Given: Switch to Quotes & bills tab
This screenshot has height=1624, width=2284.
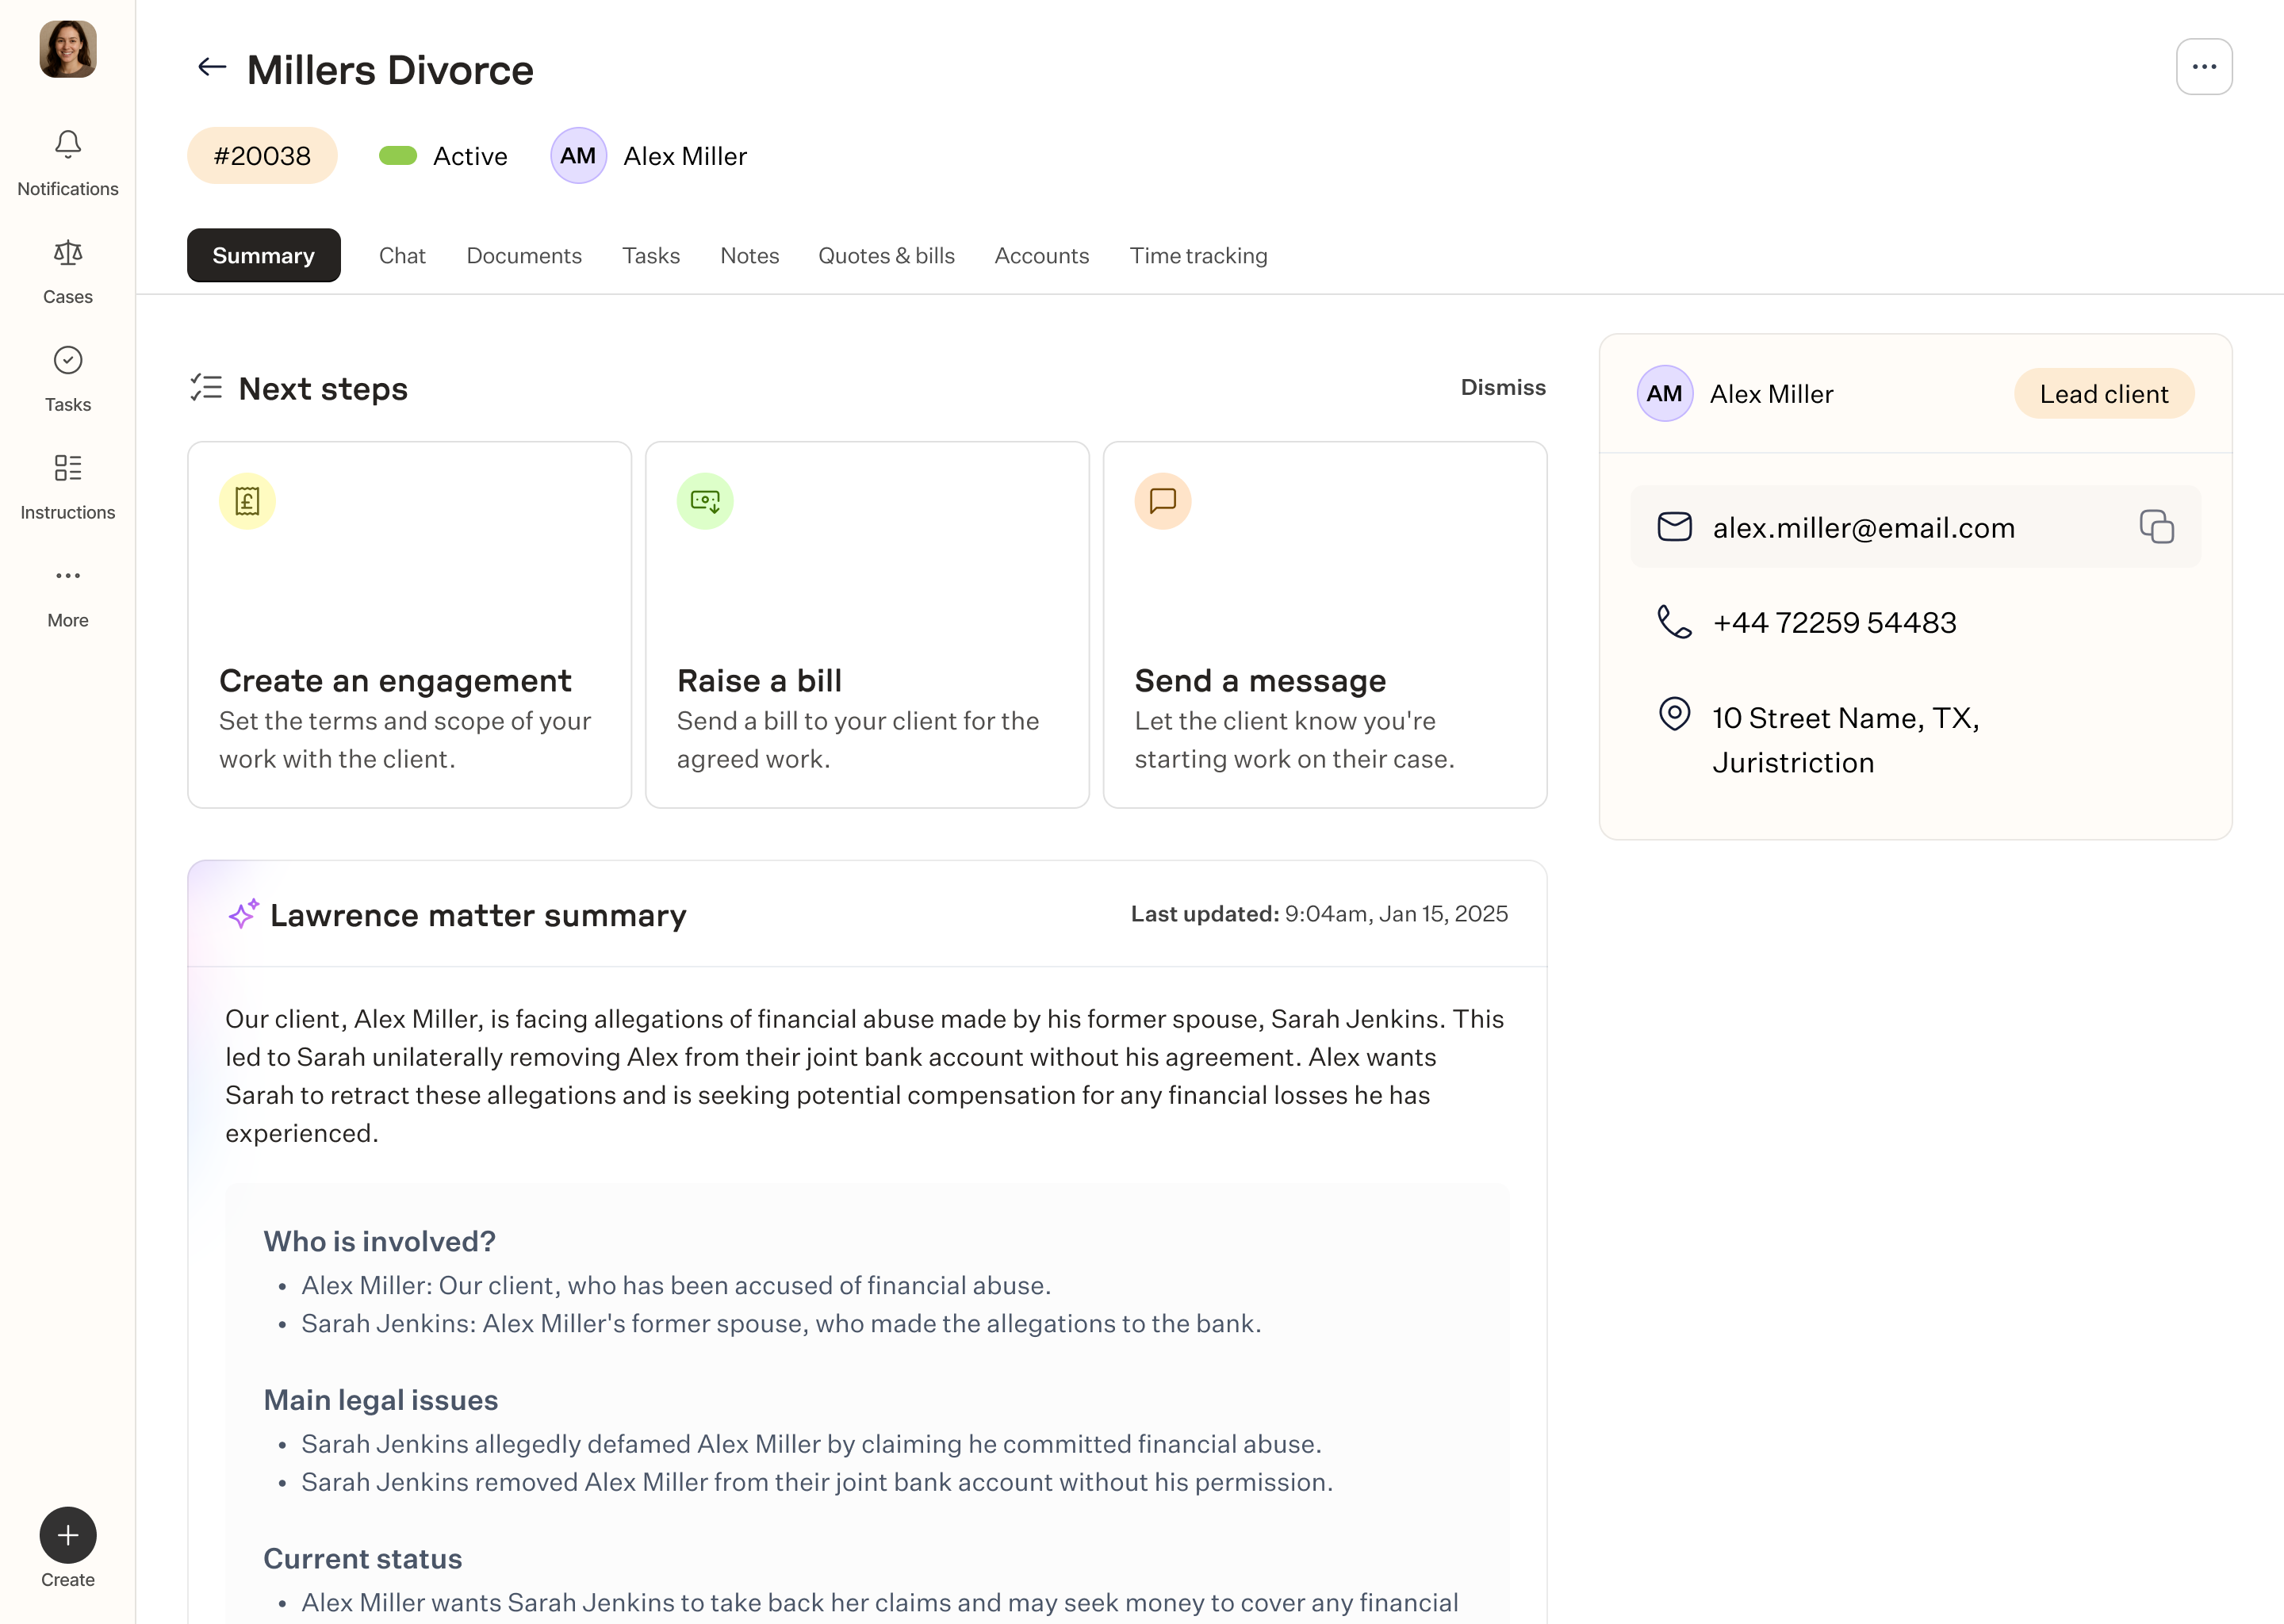Looking at the screenshot, I should (886, 256).
